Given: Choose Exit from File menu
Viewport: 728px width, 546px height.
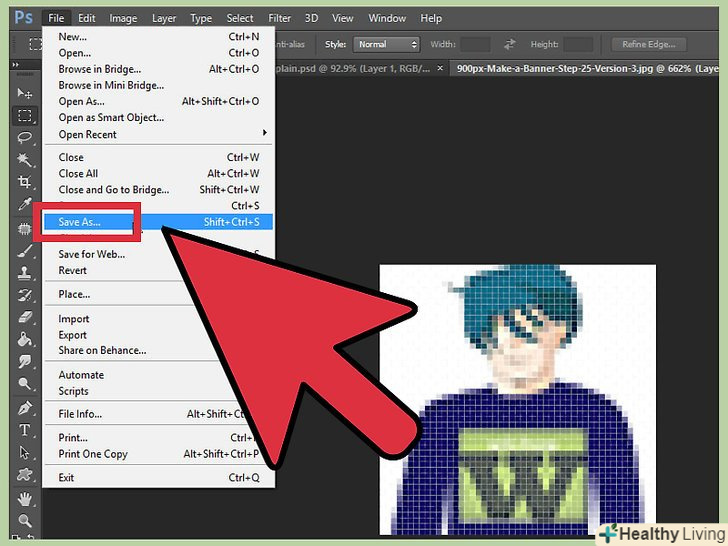Looking at the screenshot, I should pos(158,477).
